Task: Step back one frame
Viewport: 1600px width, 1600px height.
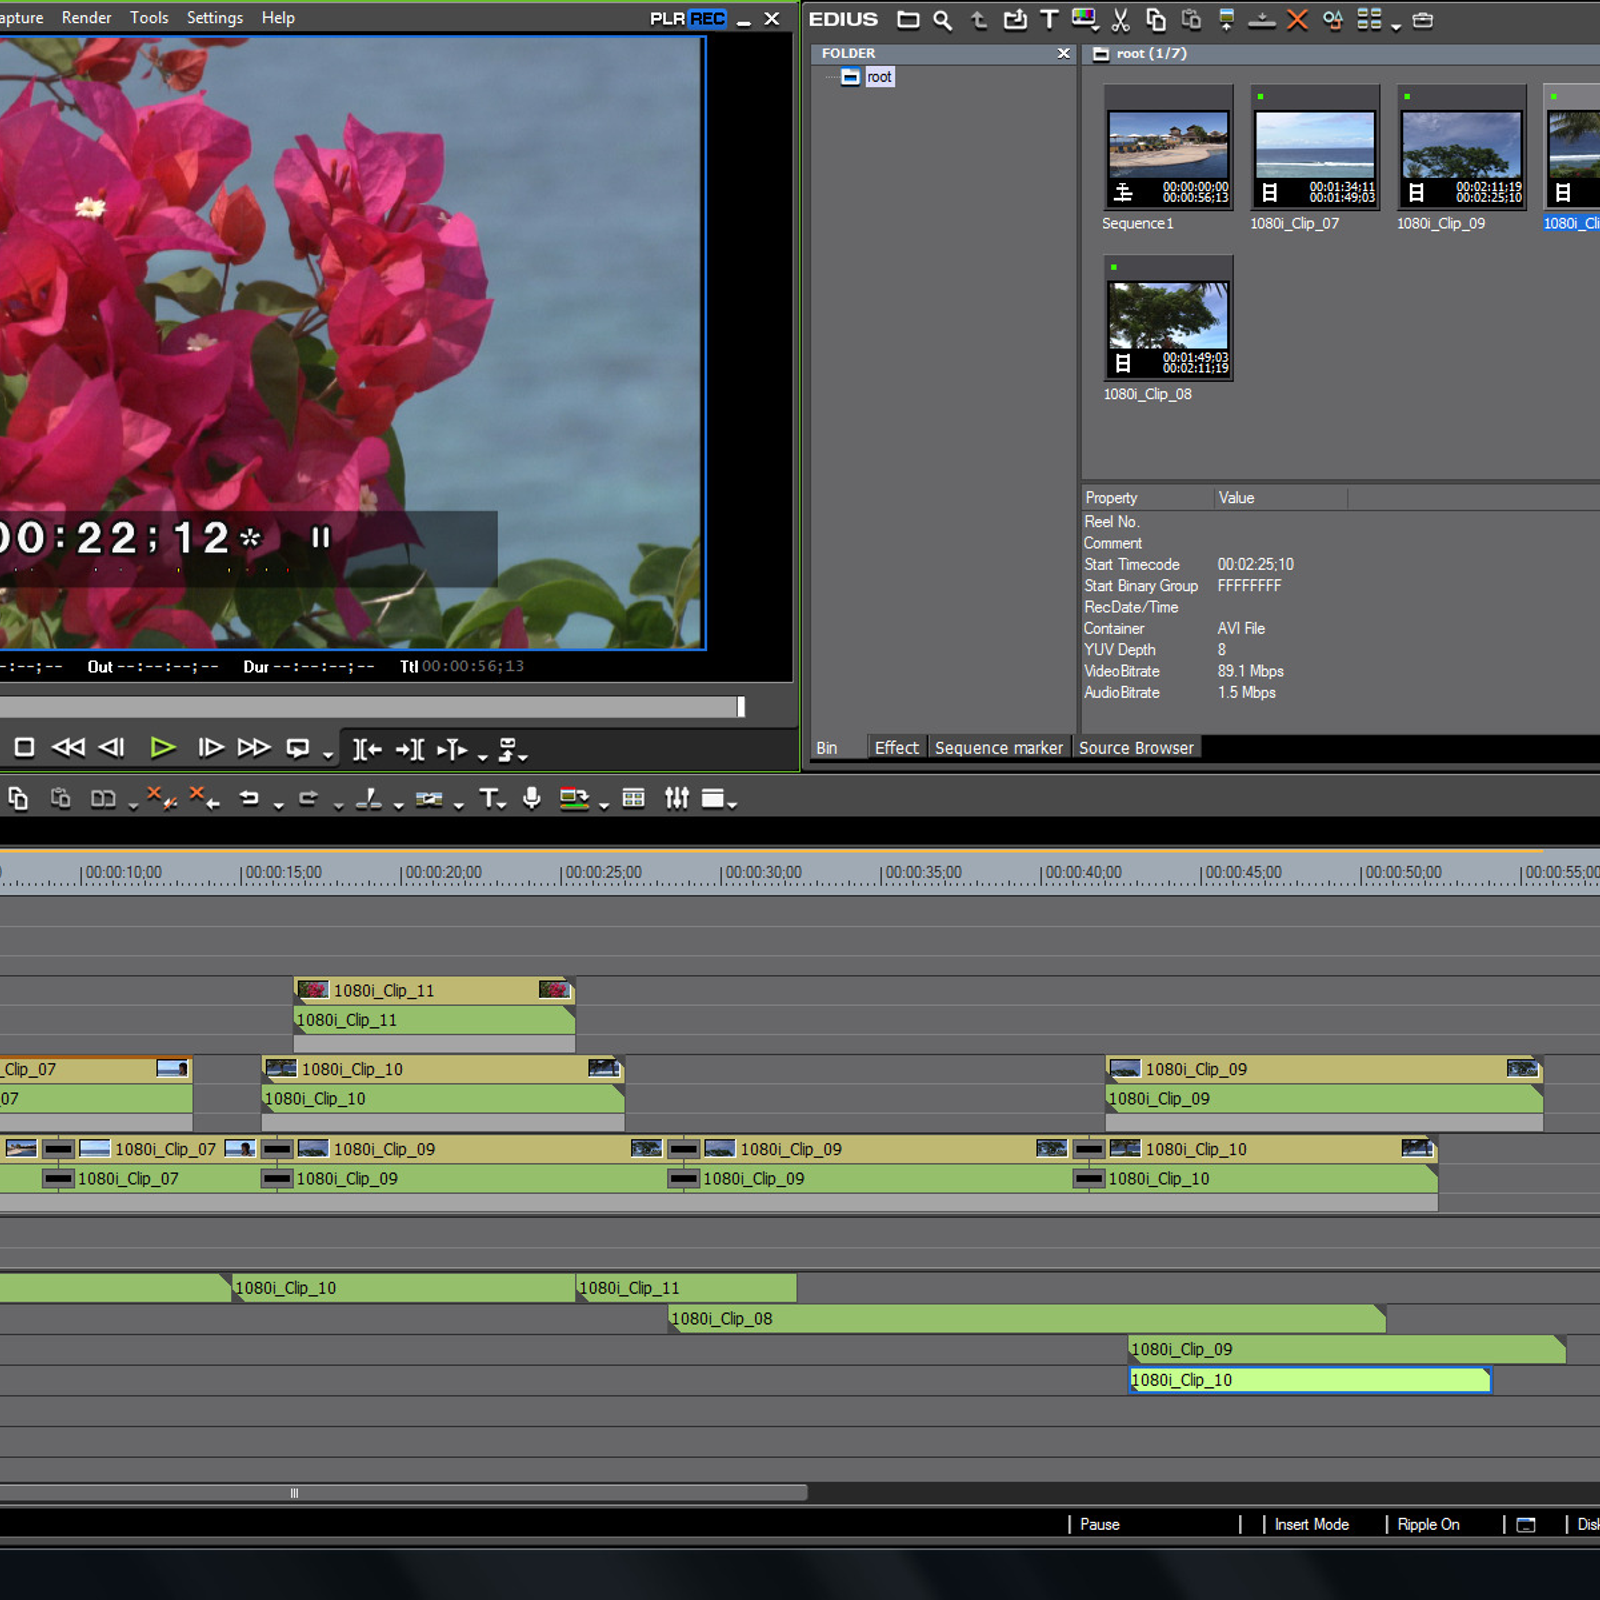Action: pos(111,747)
